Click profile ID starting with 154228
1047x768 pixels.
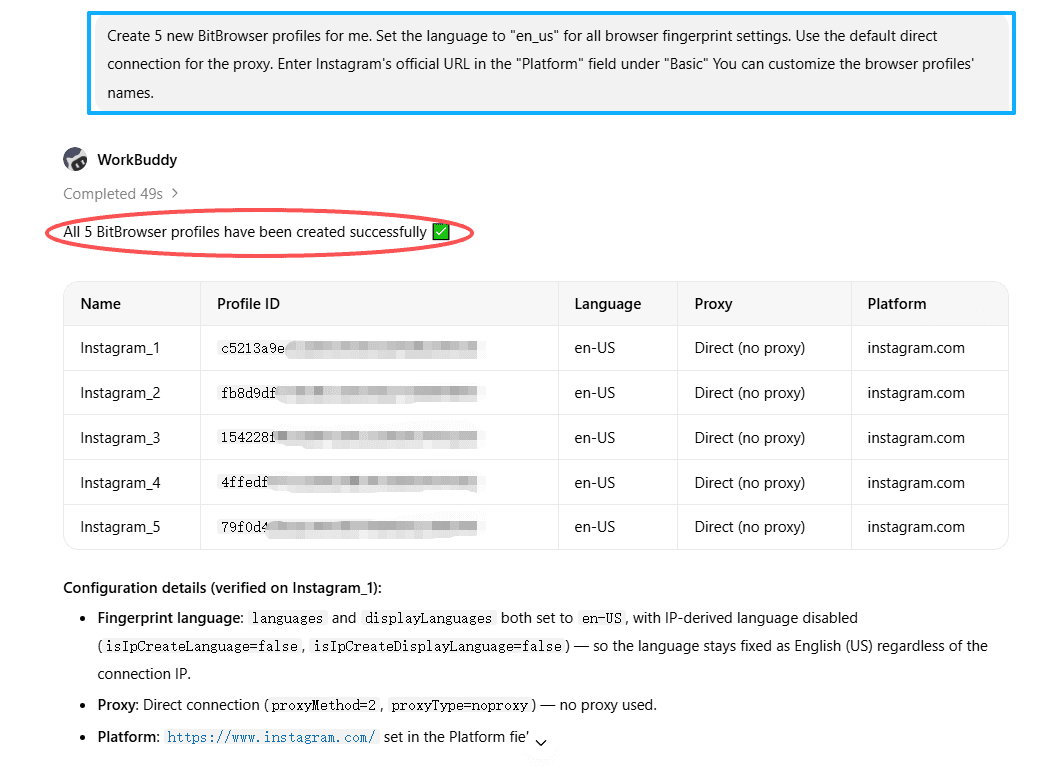349,437
